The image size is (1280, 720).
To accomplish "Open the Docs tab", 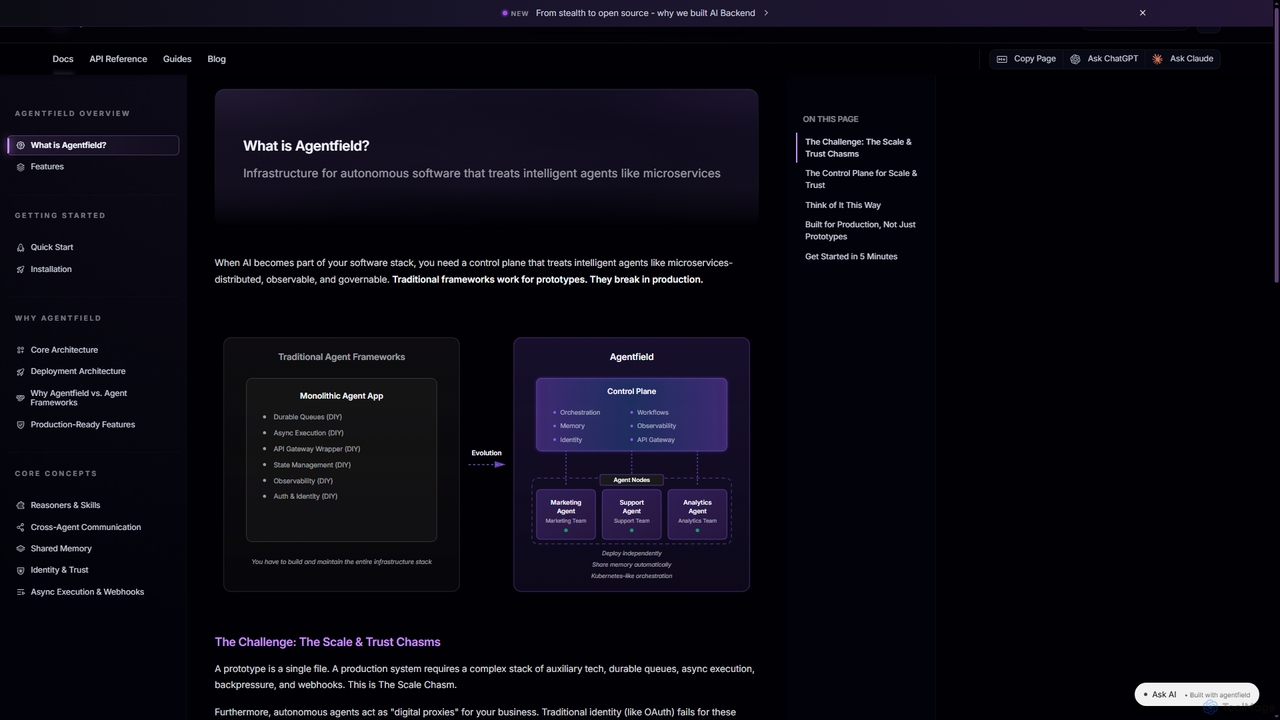I will [63, 59].
